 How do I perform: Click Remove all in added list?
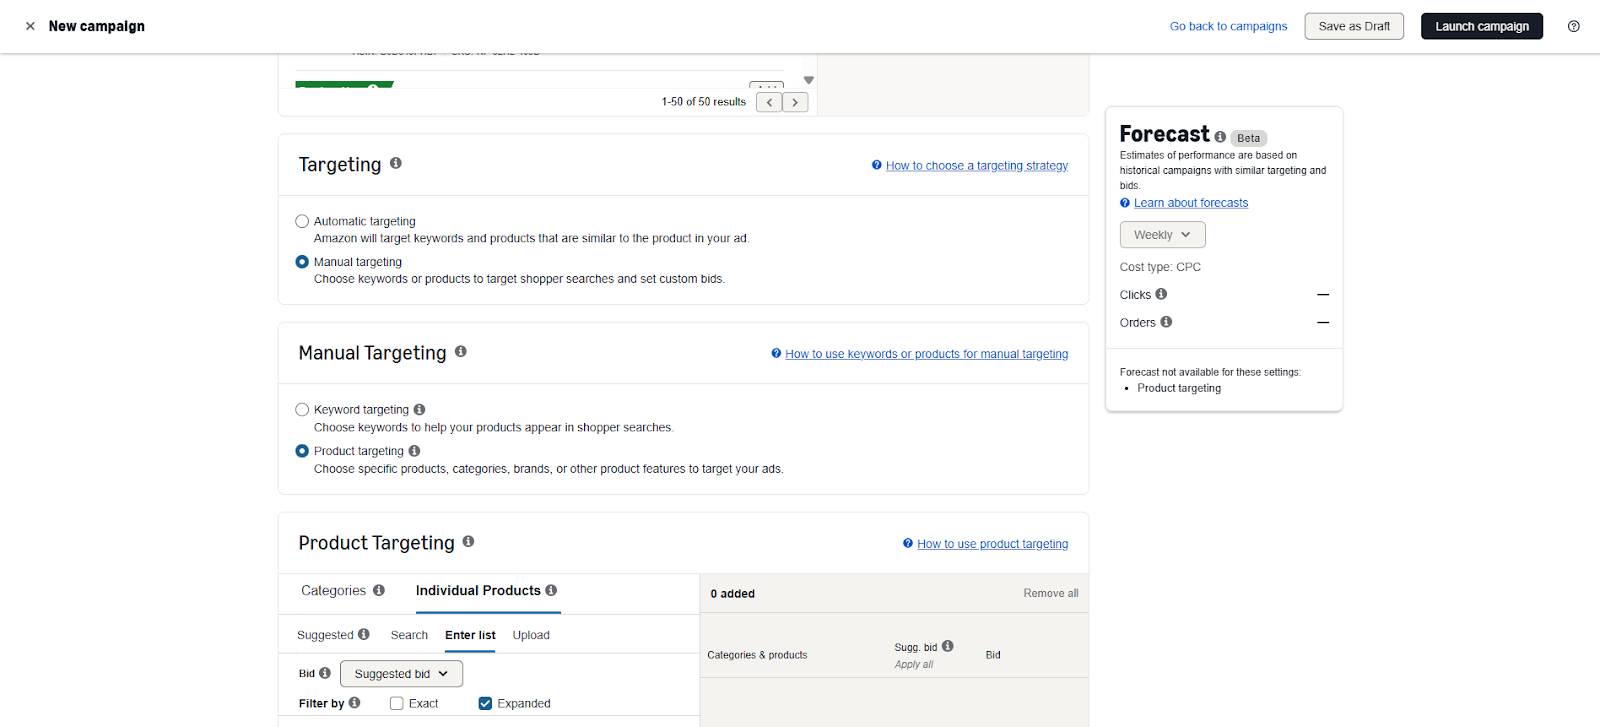1051,593
